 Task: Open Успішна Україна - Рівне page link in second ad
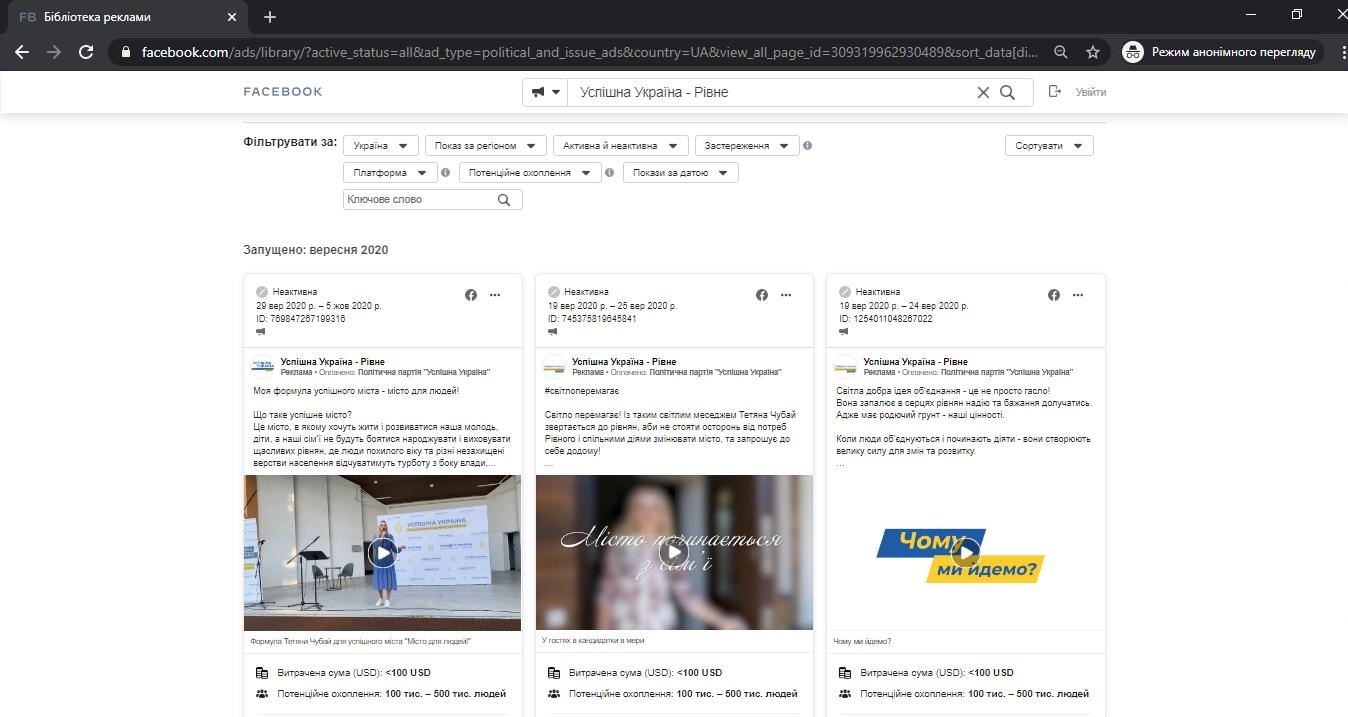[624, 361]
